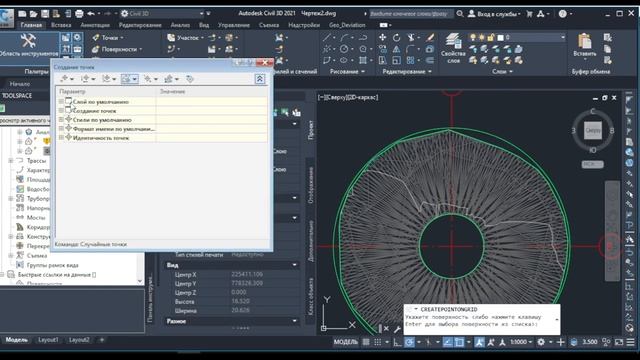This screenshot has width=640, height=360.
Task: Toggle the grid display in status bar
Action: 366,342
